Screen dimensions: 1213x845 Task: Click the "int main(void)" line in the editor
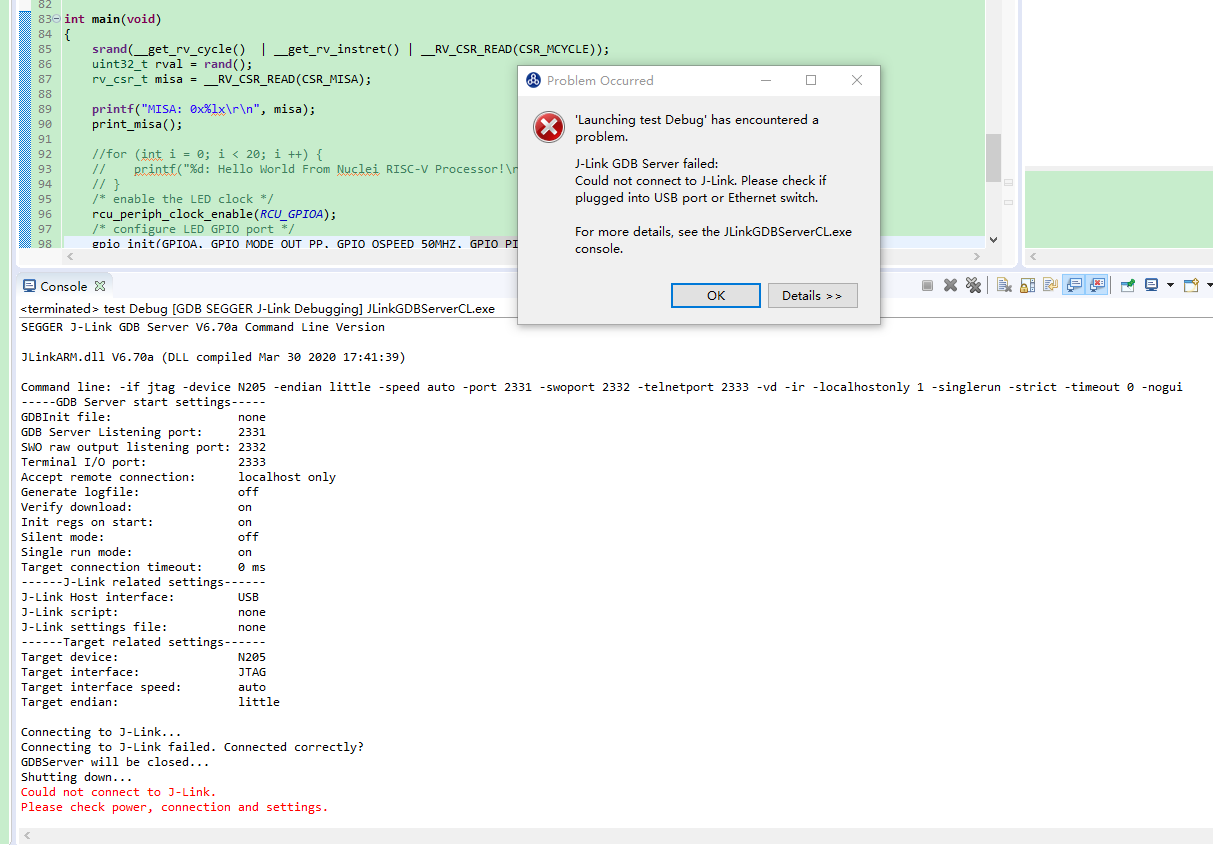113,19
